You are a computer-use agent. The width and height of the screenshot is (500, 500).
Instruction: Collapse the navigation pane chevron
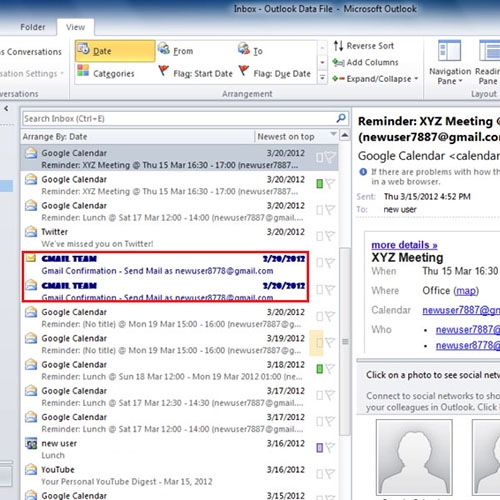(x=6, y=108)
